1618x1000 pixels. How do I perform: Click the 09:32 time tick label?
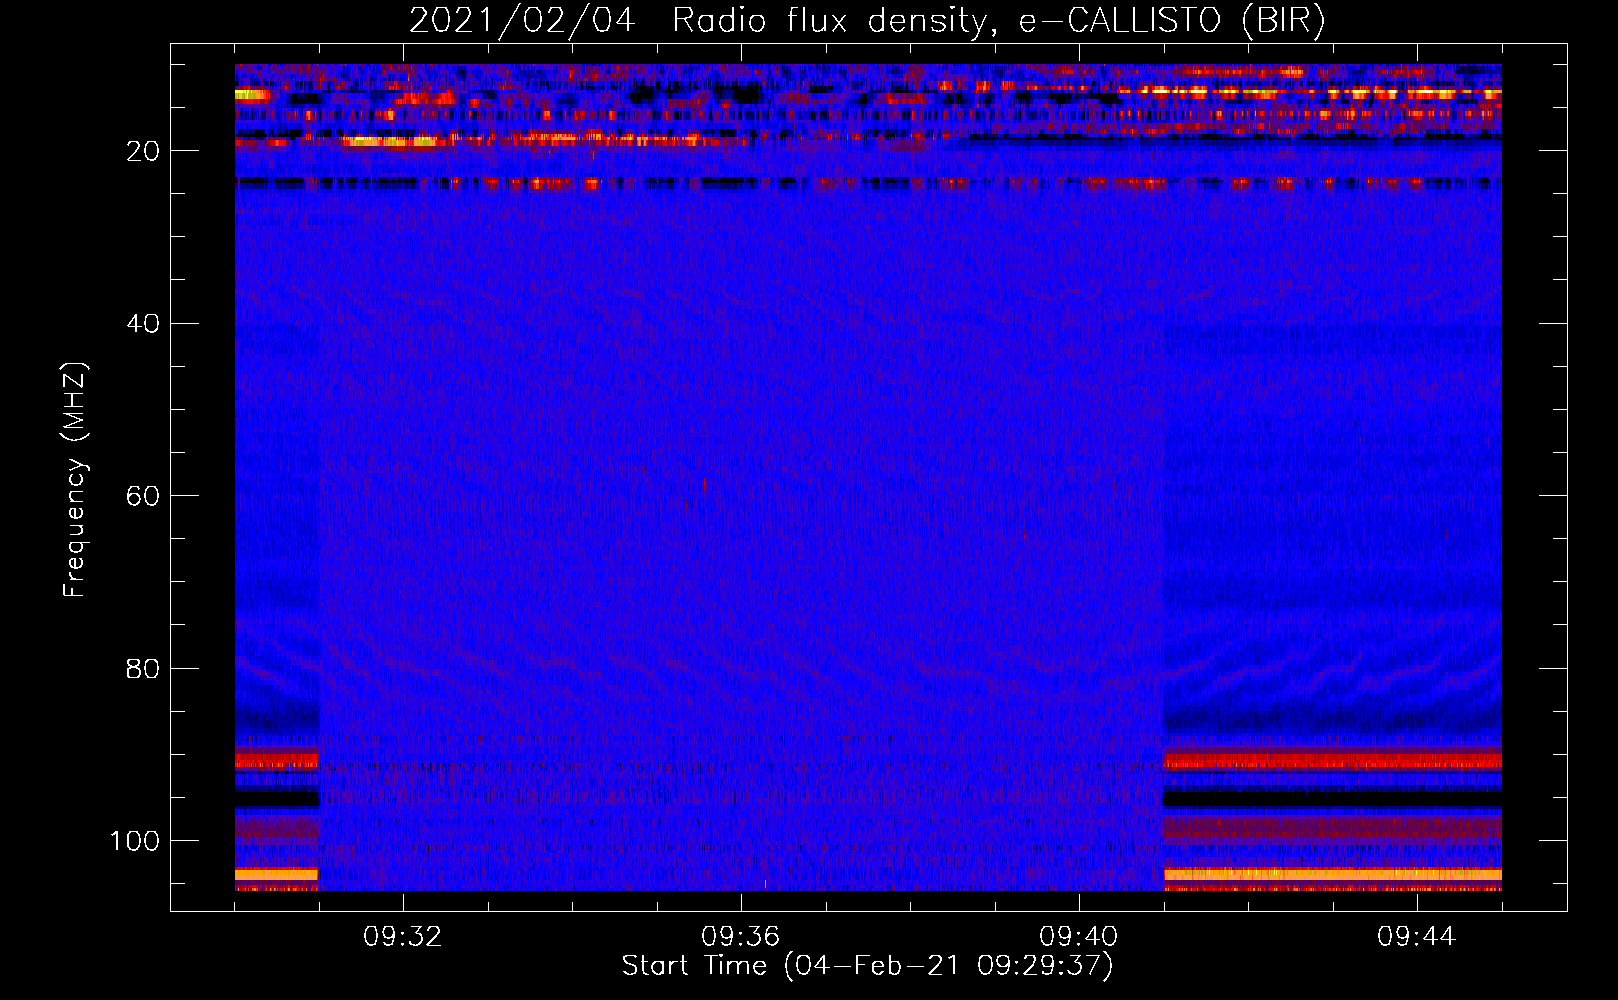click(x=403, y=937)
